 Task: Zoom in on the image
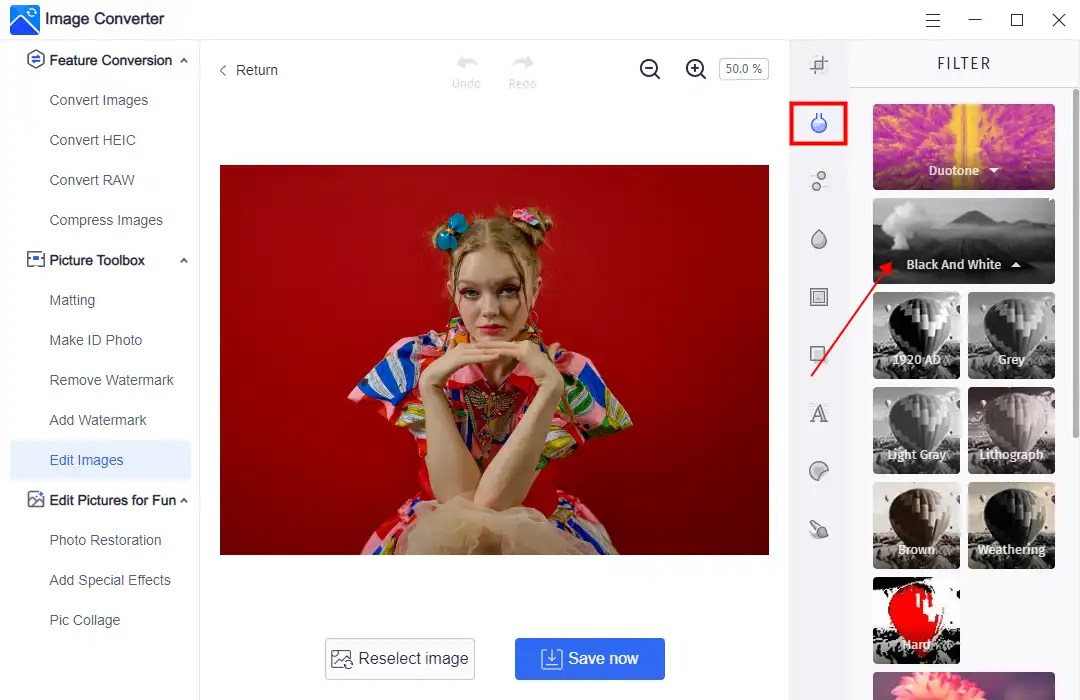[696, 69]
